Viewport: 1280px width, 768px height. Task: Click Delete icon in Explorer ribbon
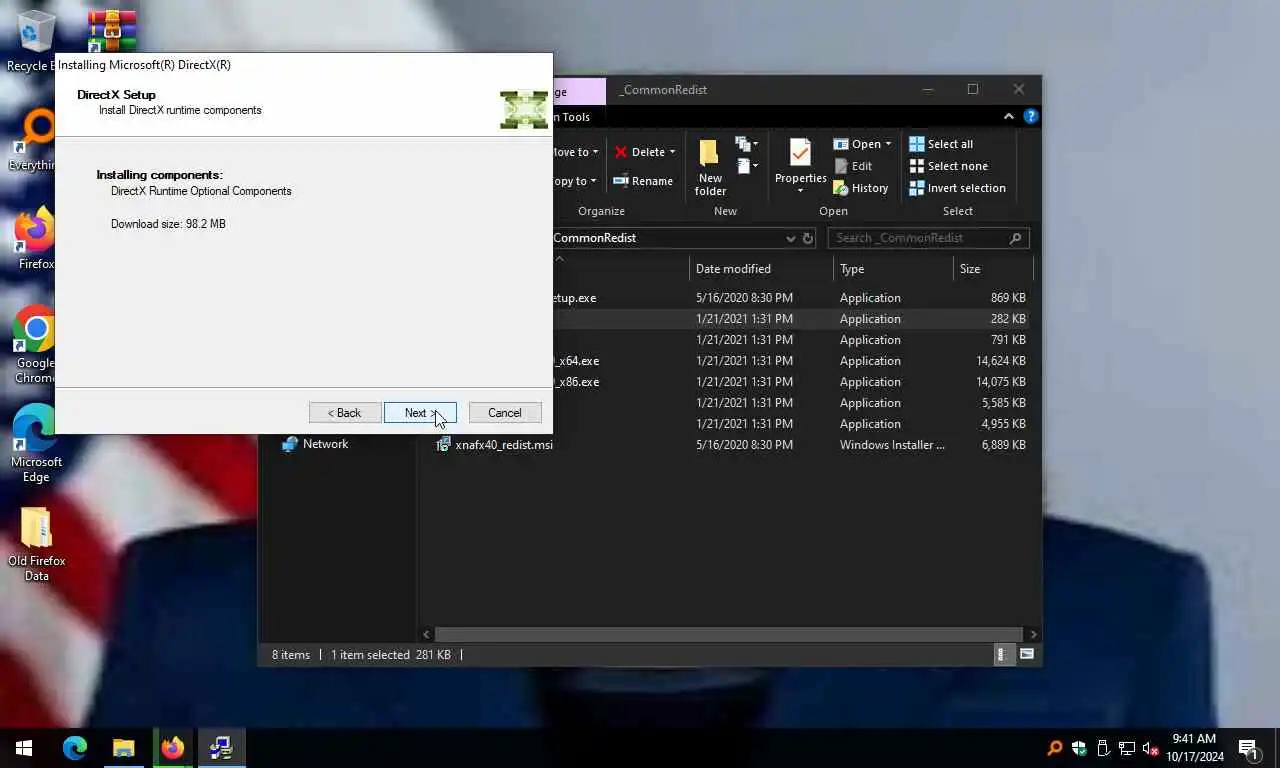pyautogui.click(x=621, y=152)
